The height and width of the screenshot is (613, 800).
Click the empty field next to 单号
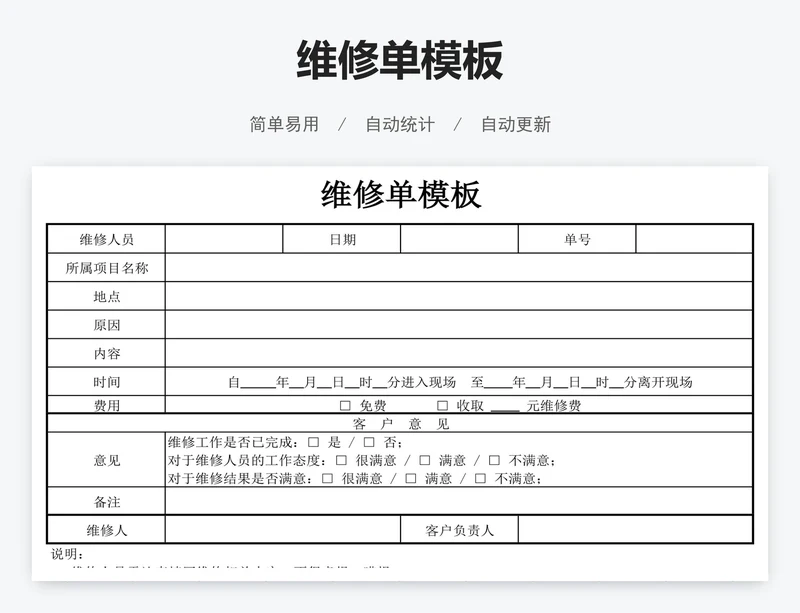coord(694,239)
